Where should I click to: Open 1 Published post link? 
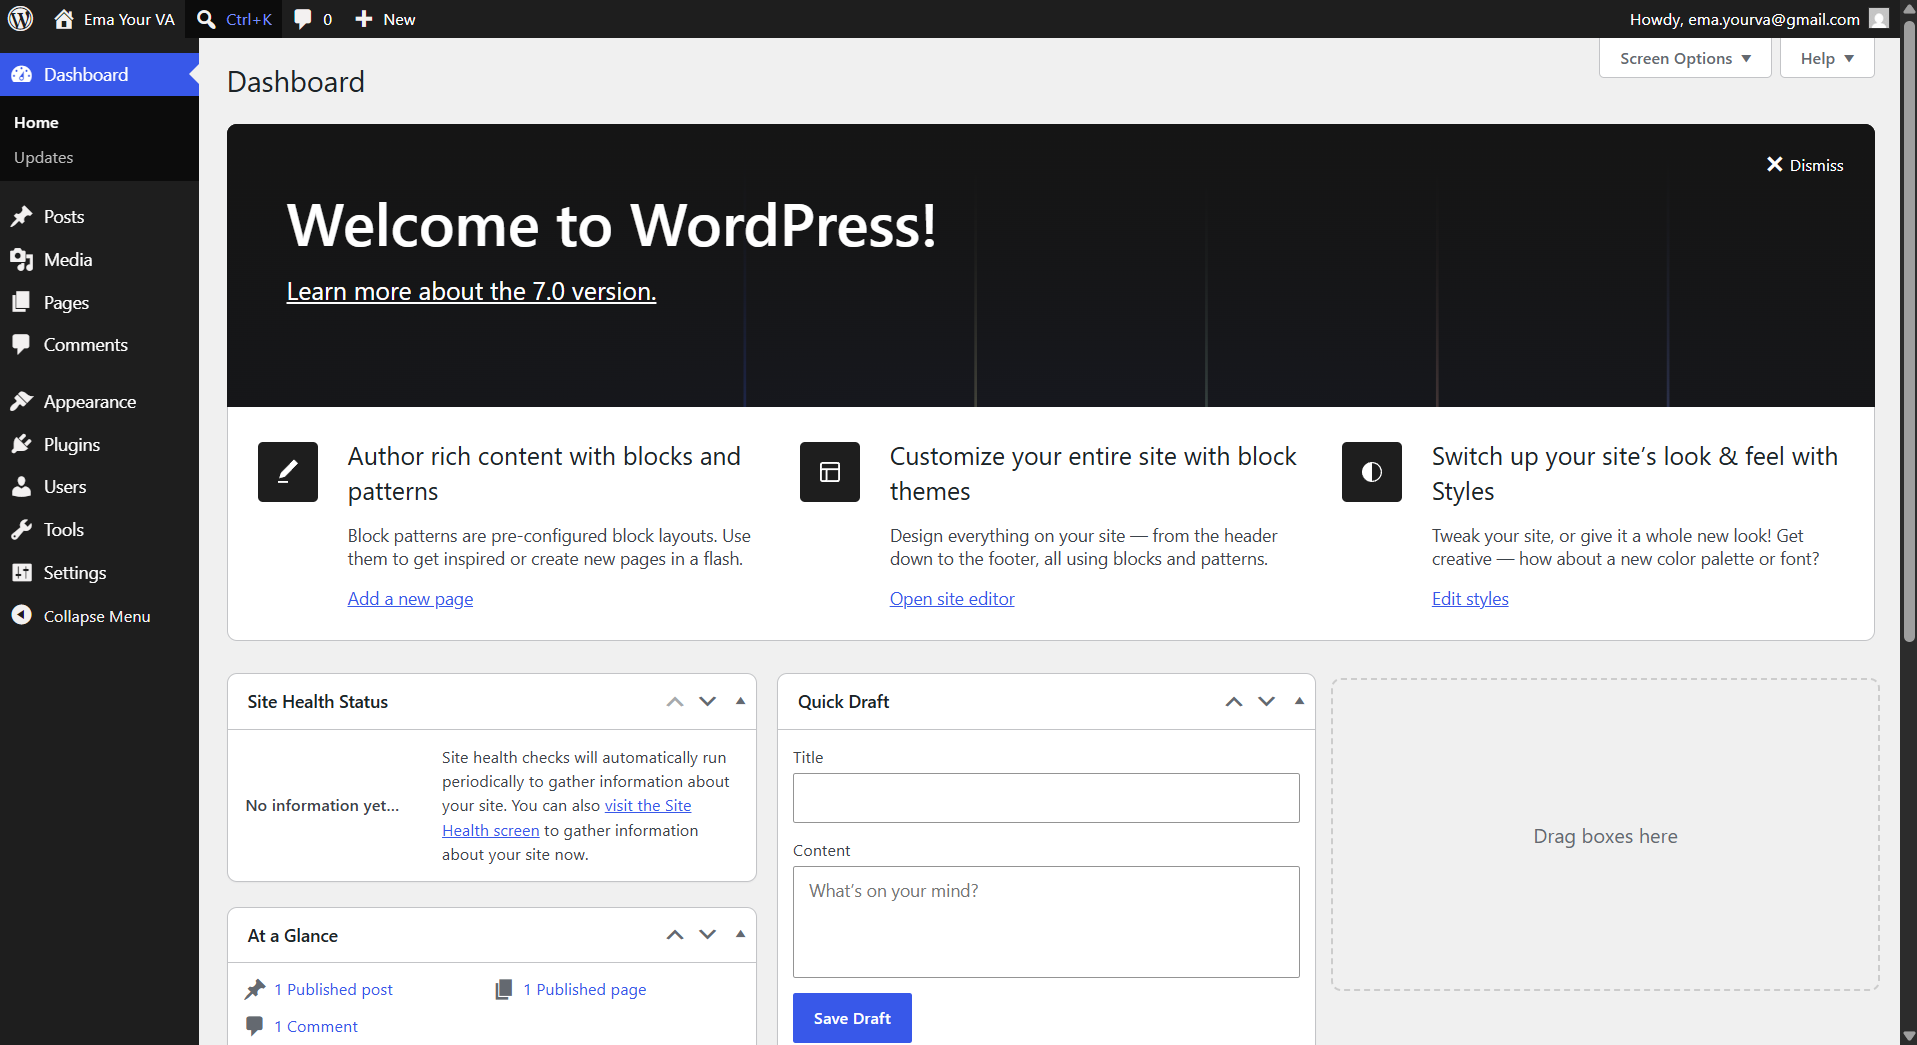(333, 989)
